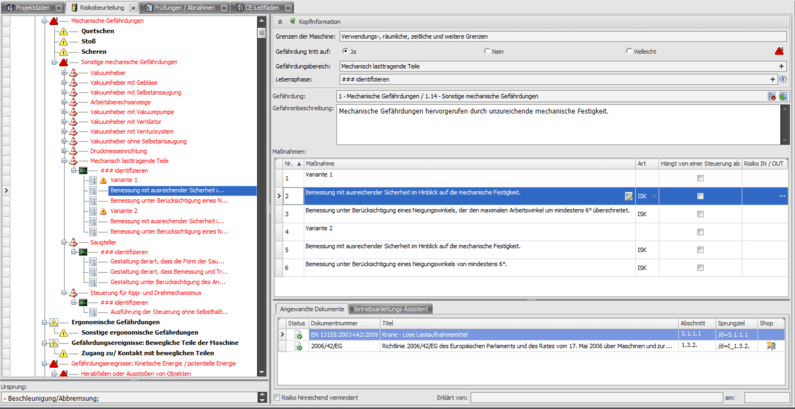
Task: Click the yellow warning icon beside Scheren
Action: click(63, 52)
